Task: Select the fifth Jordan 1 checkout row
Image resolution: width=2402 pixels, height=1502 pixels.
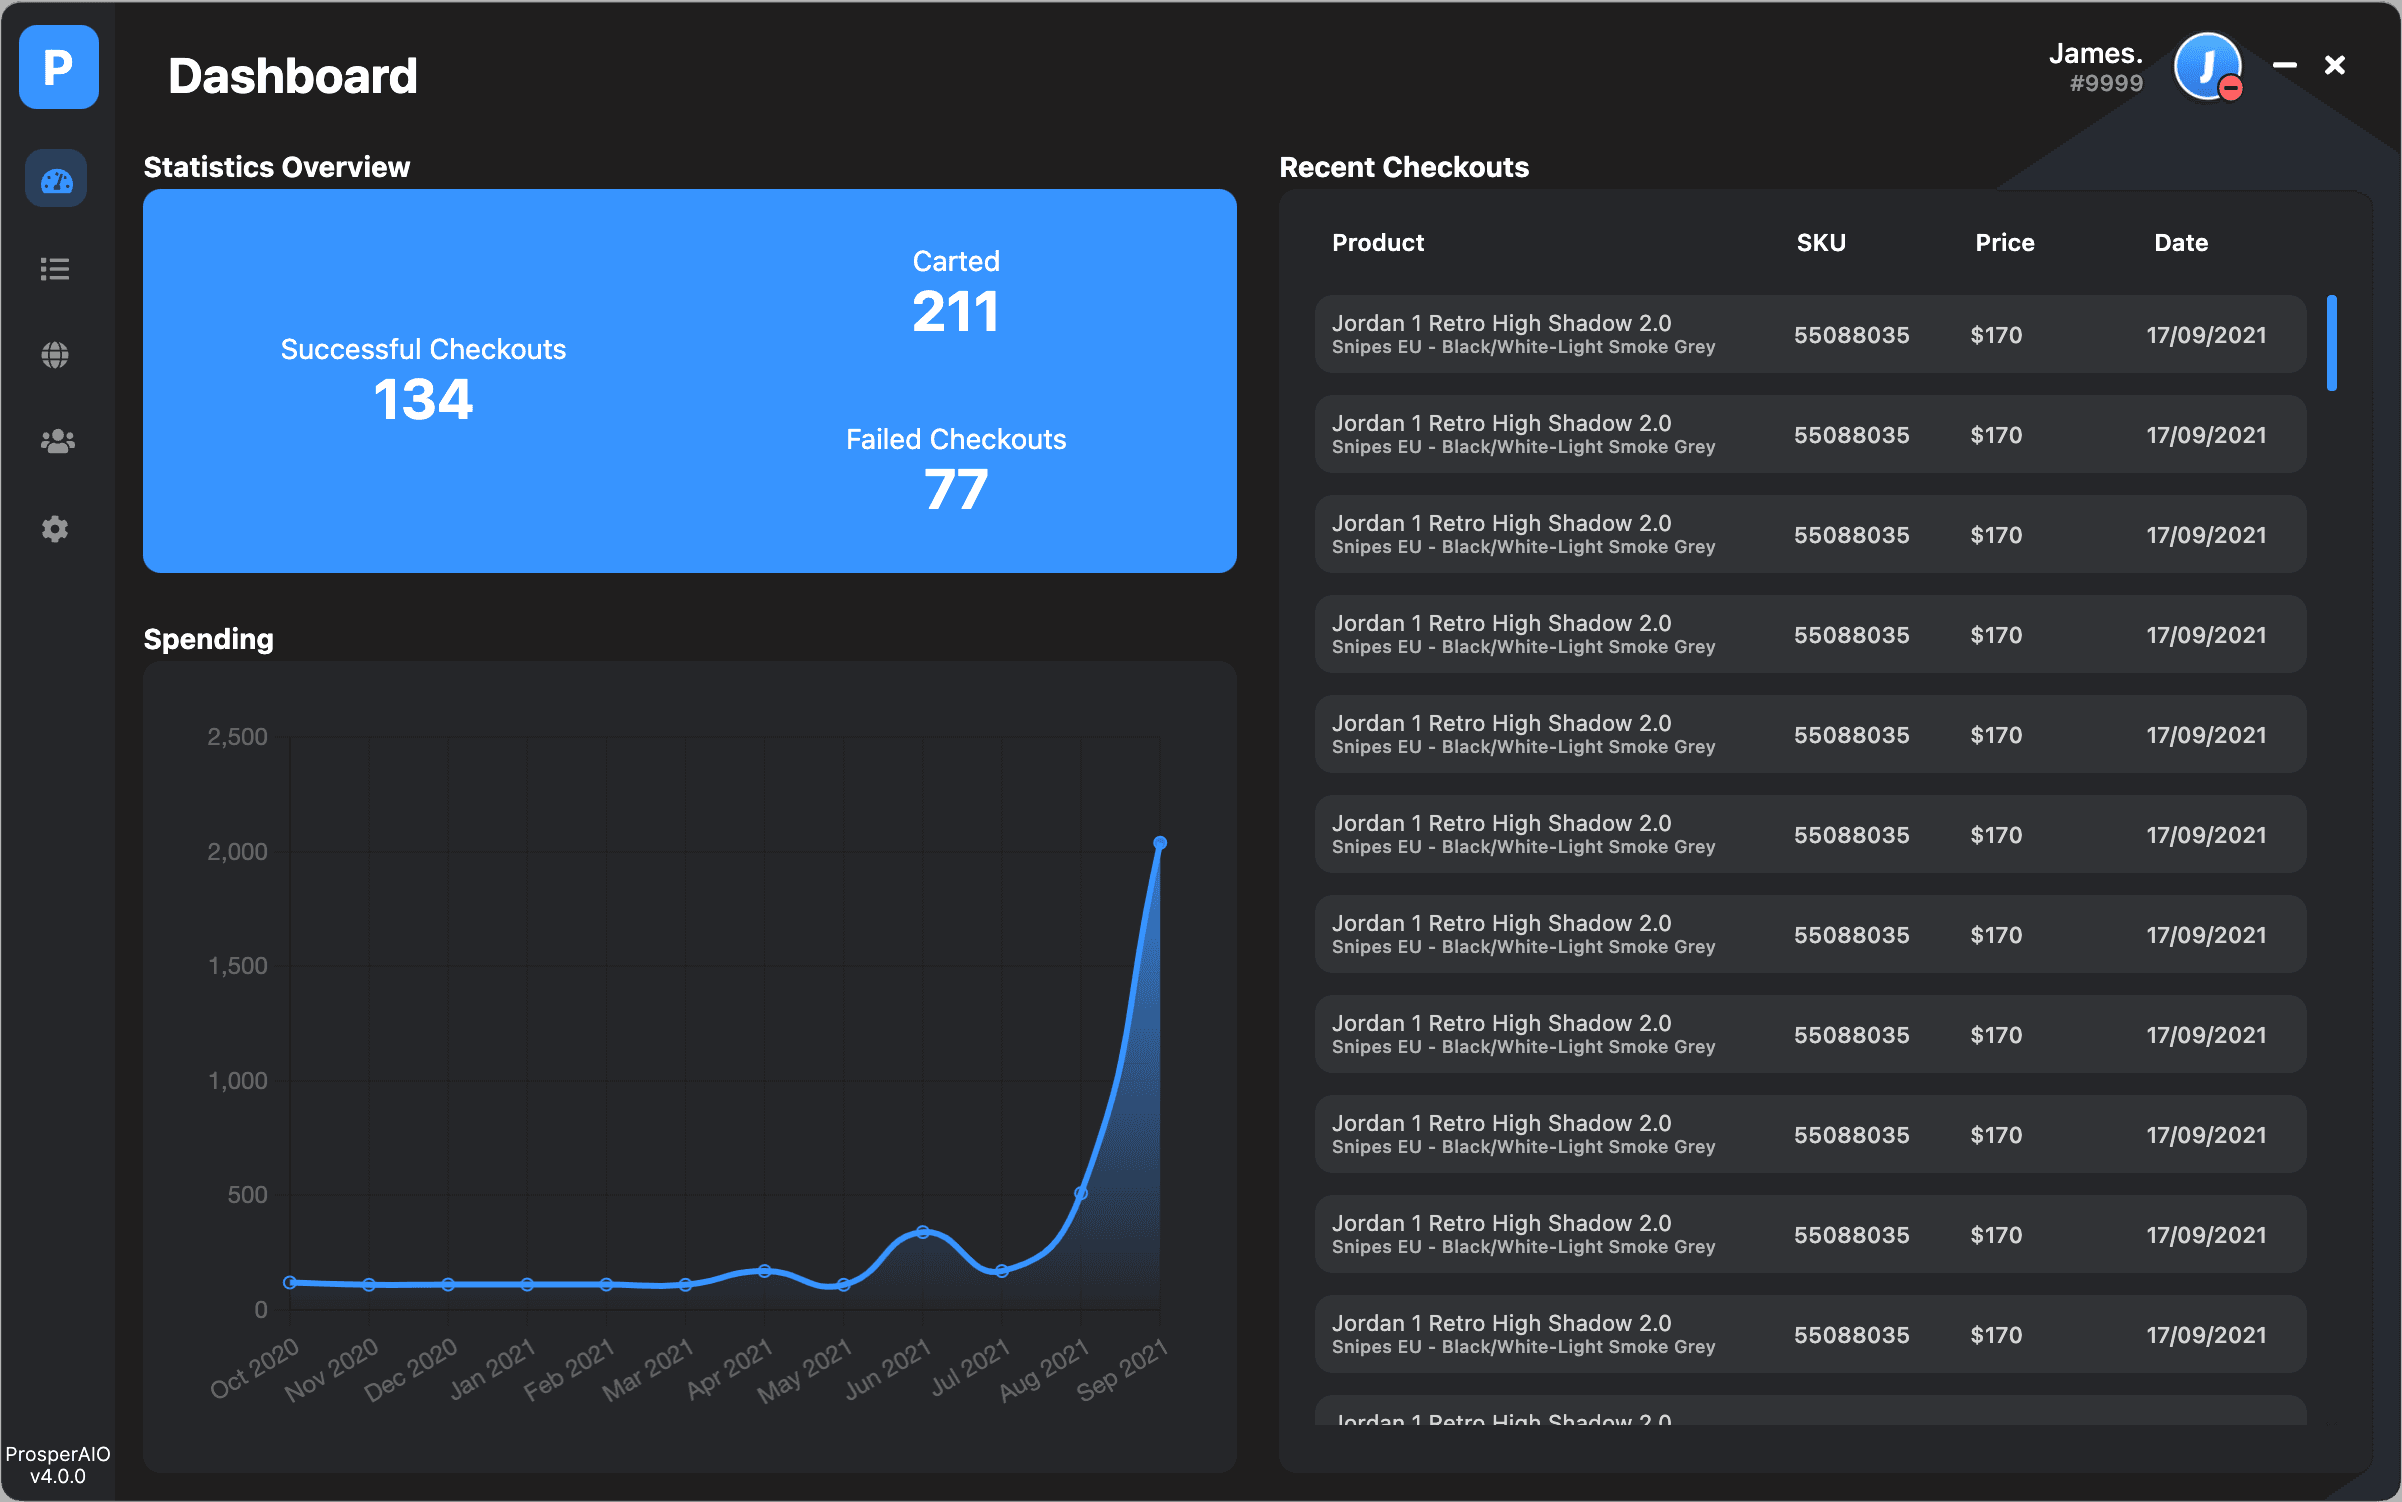Action: pos(1809,734)
